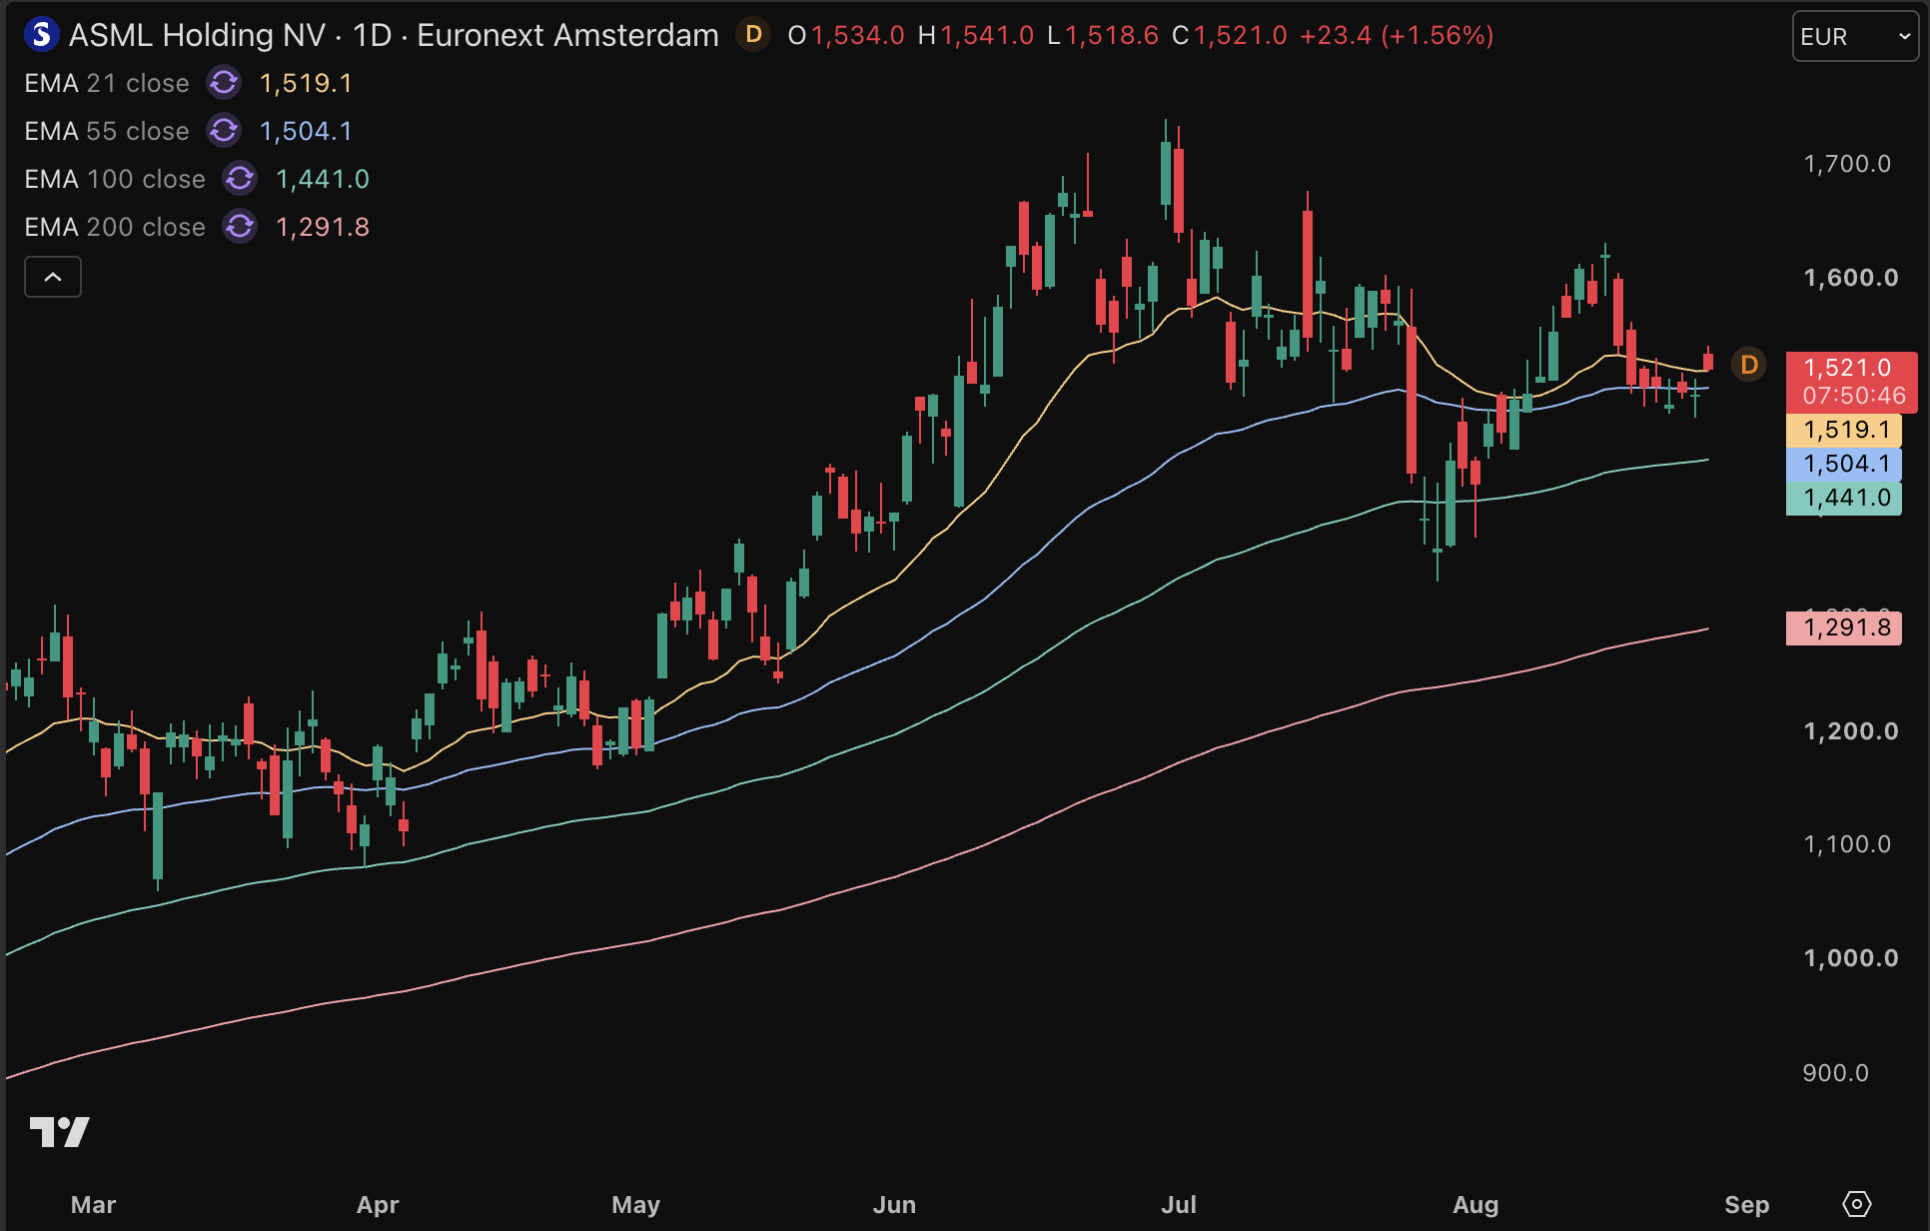Click the refresh icon beside EMA 200
The width and height of the screenshot is (1930, 1231).
point(240,227)
